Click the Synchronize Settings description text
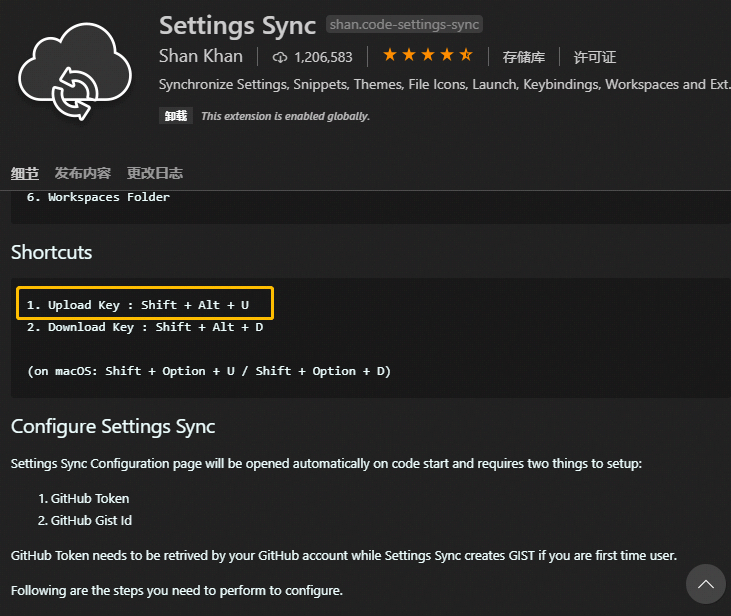The width and height of the screenshot is (731, 616). click(x=444, y=84)
